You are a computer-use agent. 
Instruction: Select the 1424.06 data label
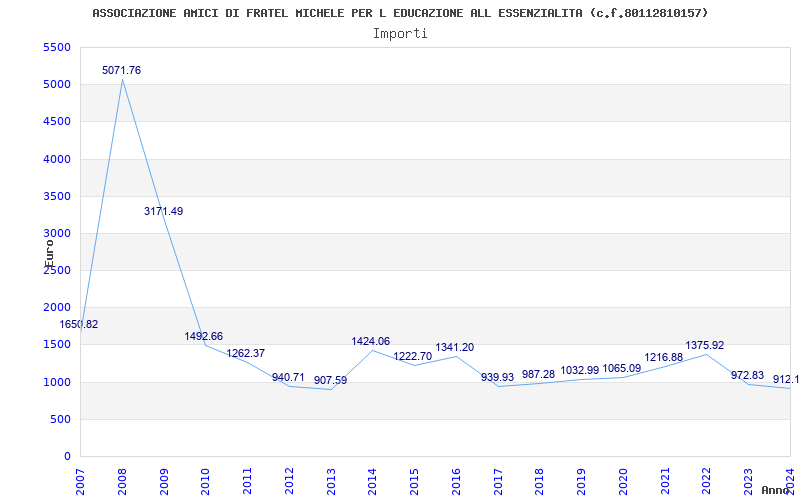tap(371, 342)
